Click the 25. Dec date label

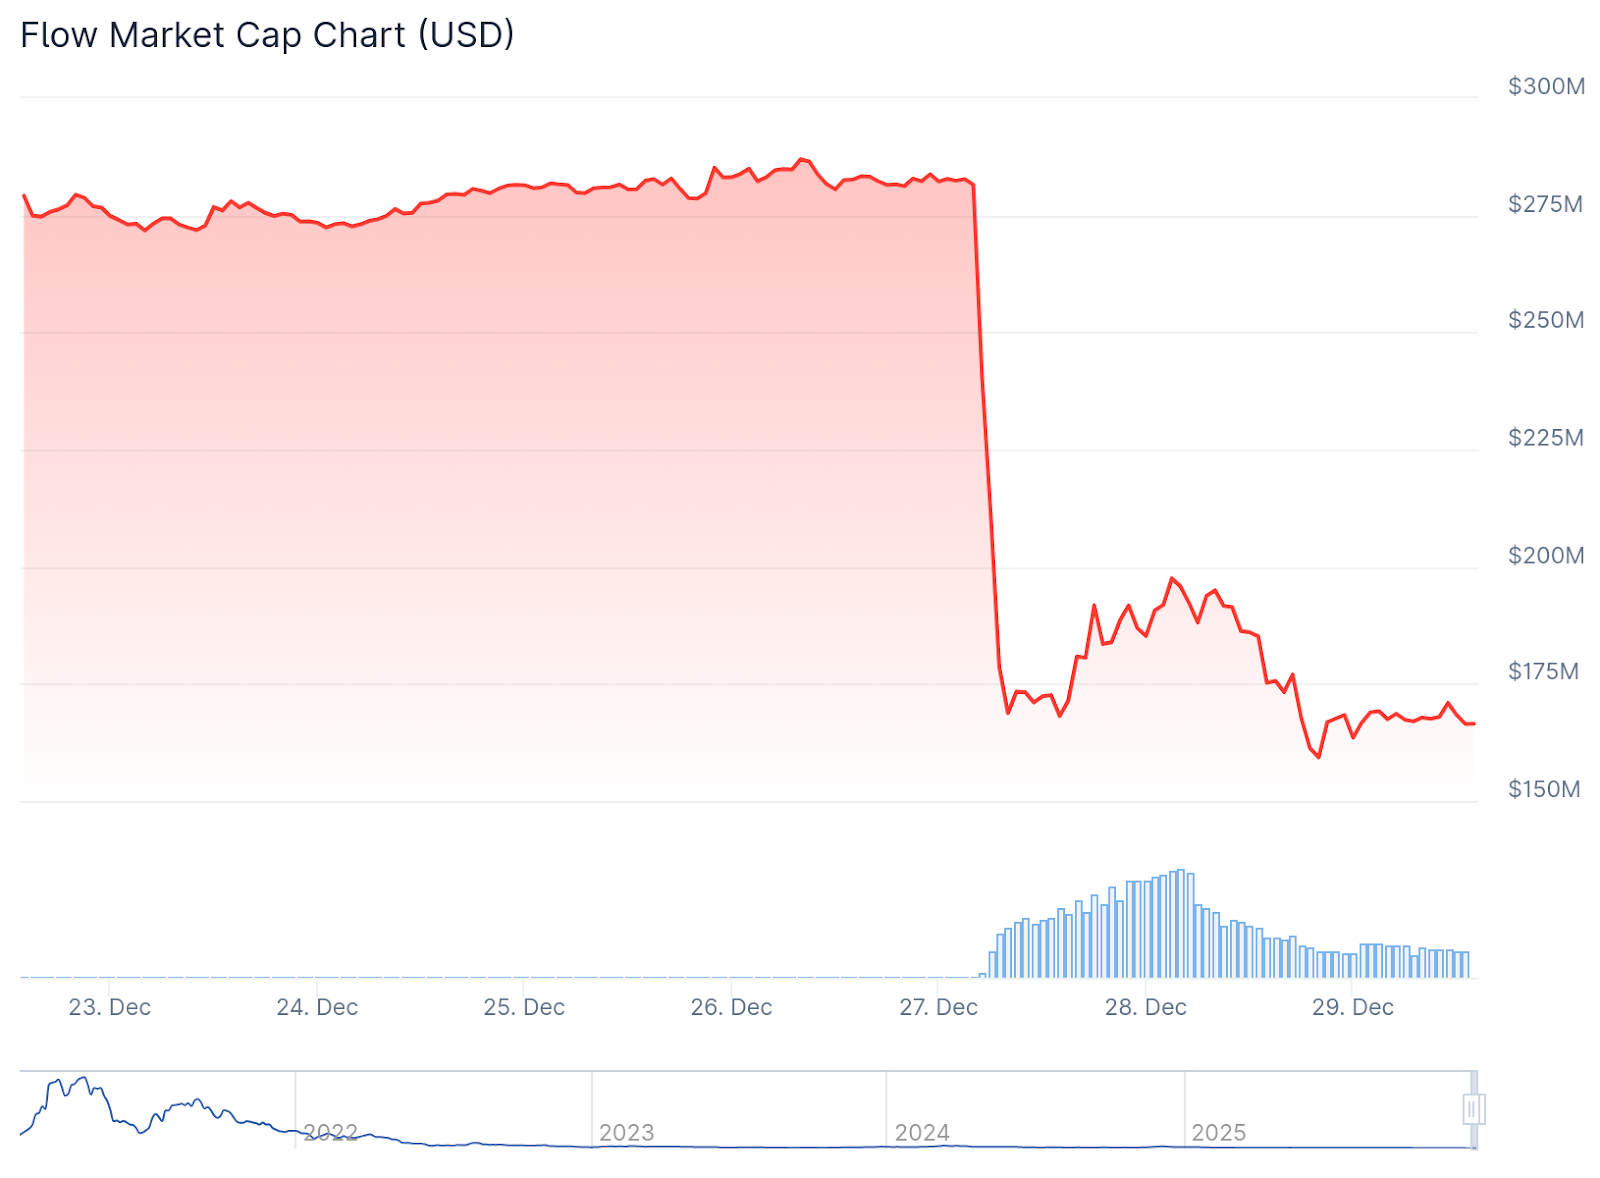(x=524, y=1008)
